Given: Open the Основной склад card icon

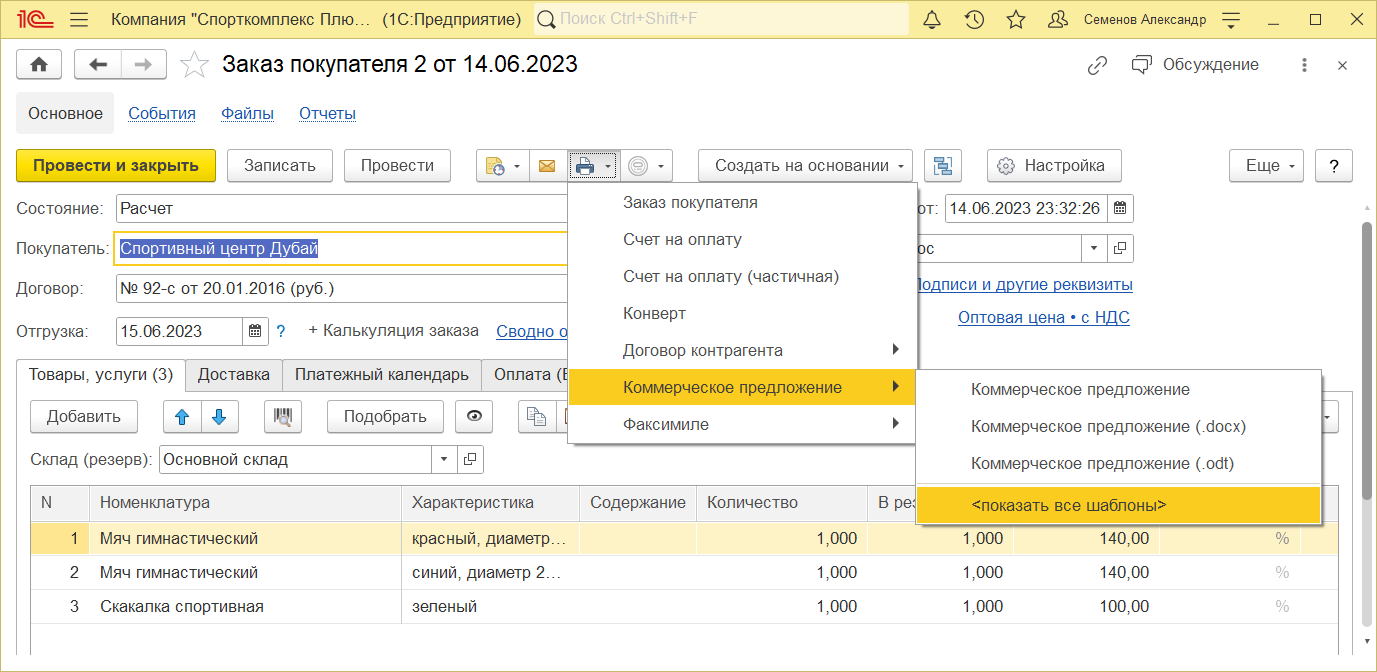Looking at the screenshot, I should pos(471,460).
